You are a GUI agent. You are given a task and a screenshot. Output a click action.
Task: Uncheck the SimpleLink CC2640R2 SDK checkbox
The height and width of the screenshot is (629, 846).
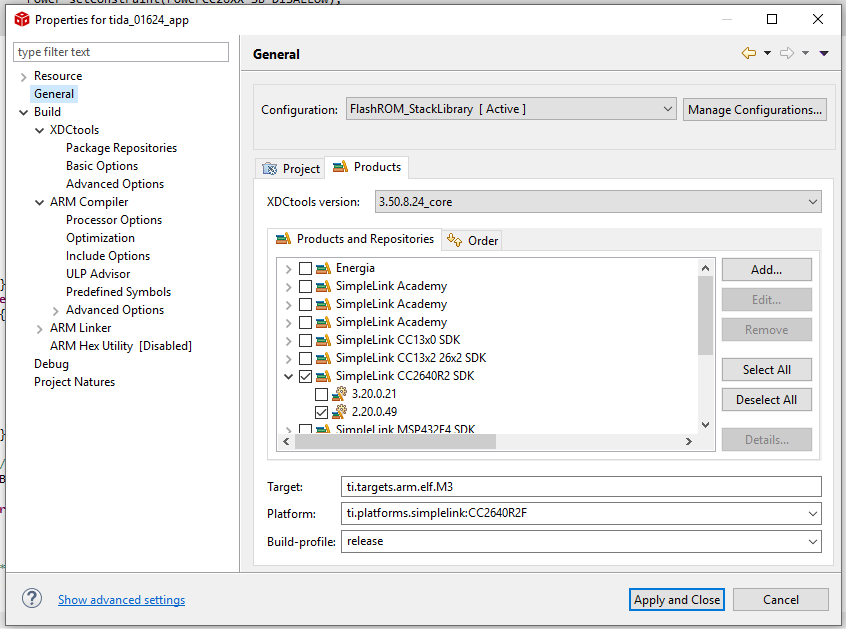point(305,376)
